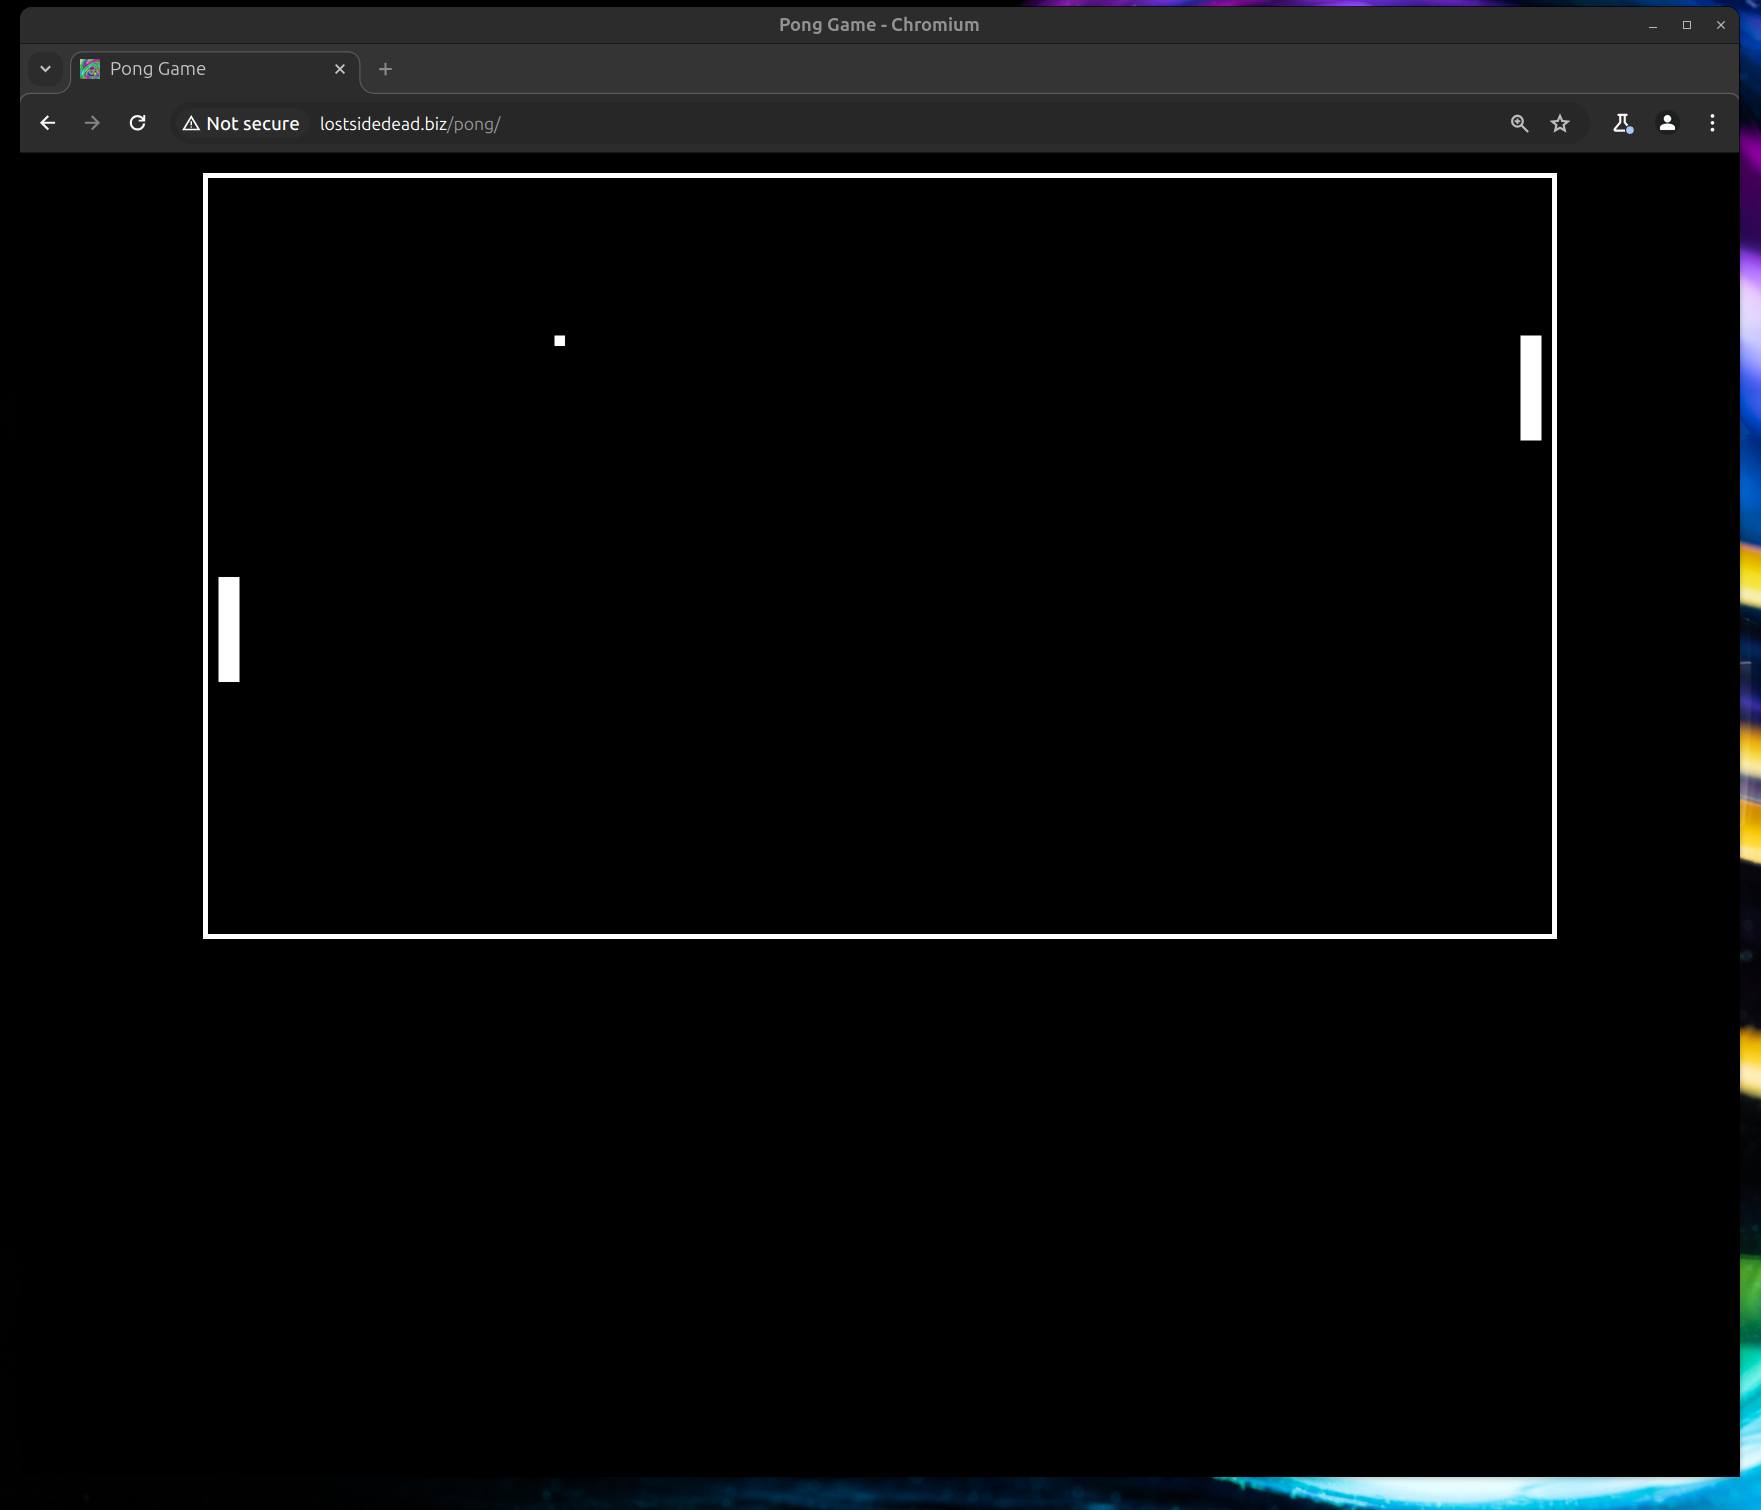Open the browser profile avatar
This screenshot has width=1761, height=1510.
click(x=1667, y=123)
